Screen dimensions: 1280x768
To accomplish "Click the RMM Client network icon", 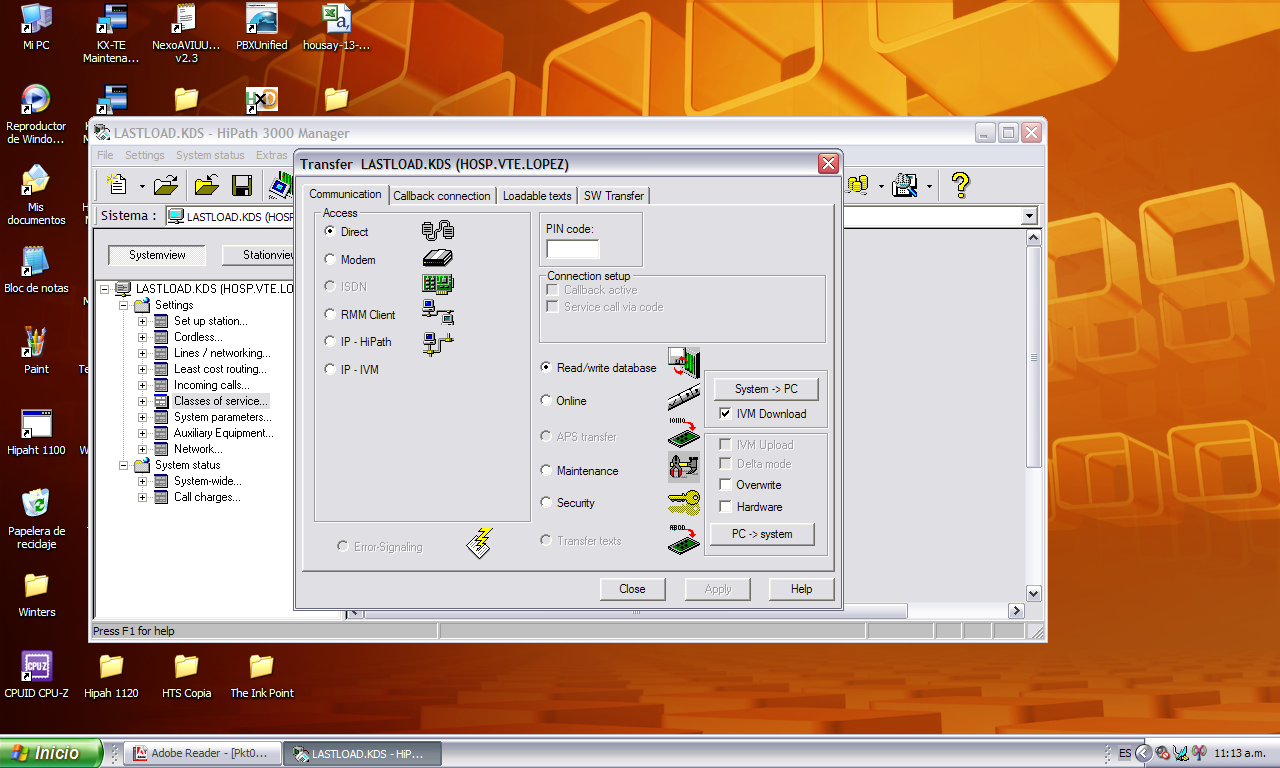I will (438, 313).
